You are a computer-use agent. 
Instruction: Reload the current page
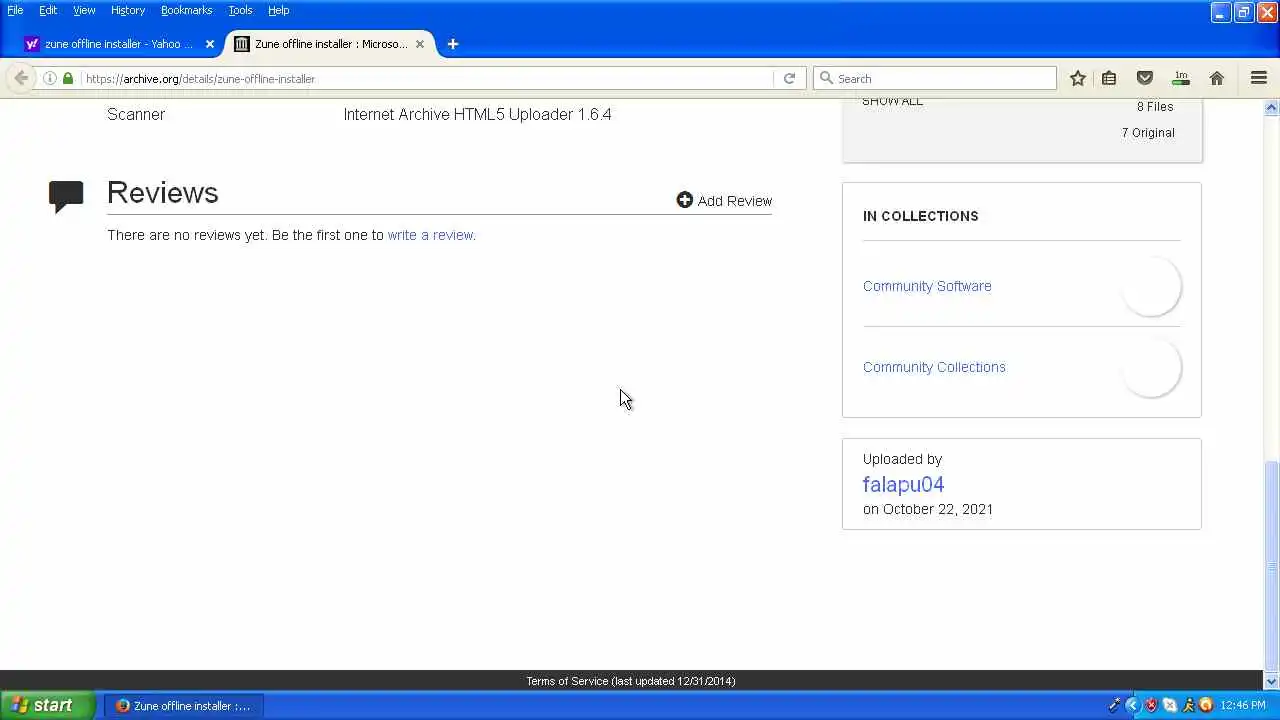789,78
